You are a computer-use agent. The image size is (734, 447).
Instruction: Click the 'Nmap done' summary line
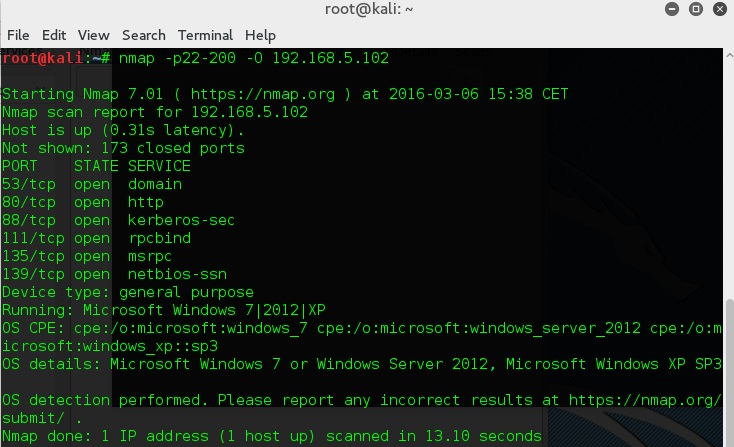[271, 436]
